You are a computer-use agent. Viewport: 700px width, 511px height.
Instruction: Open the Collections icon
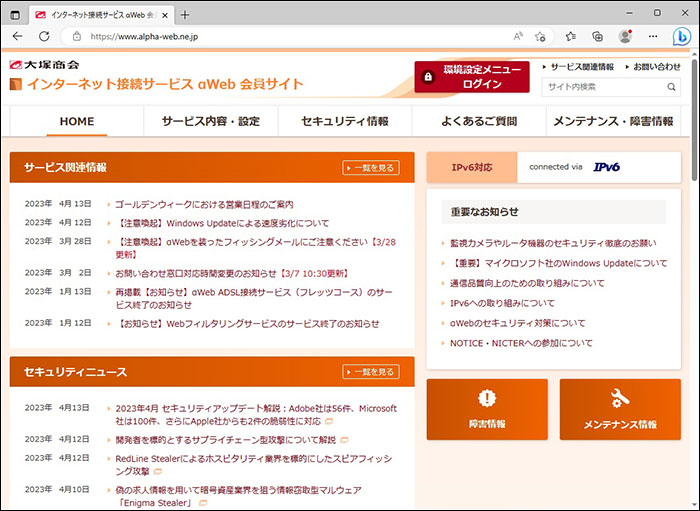[597, 37]
